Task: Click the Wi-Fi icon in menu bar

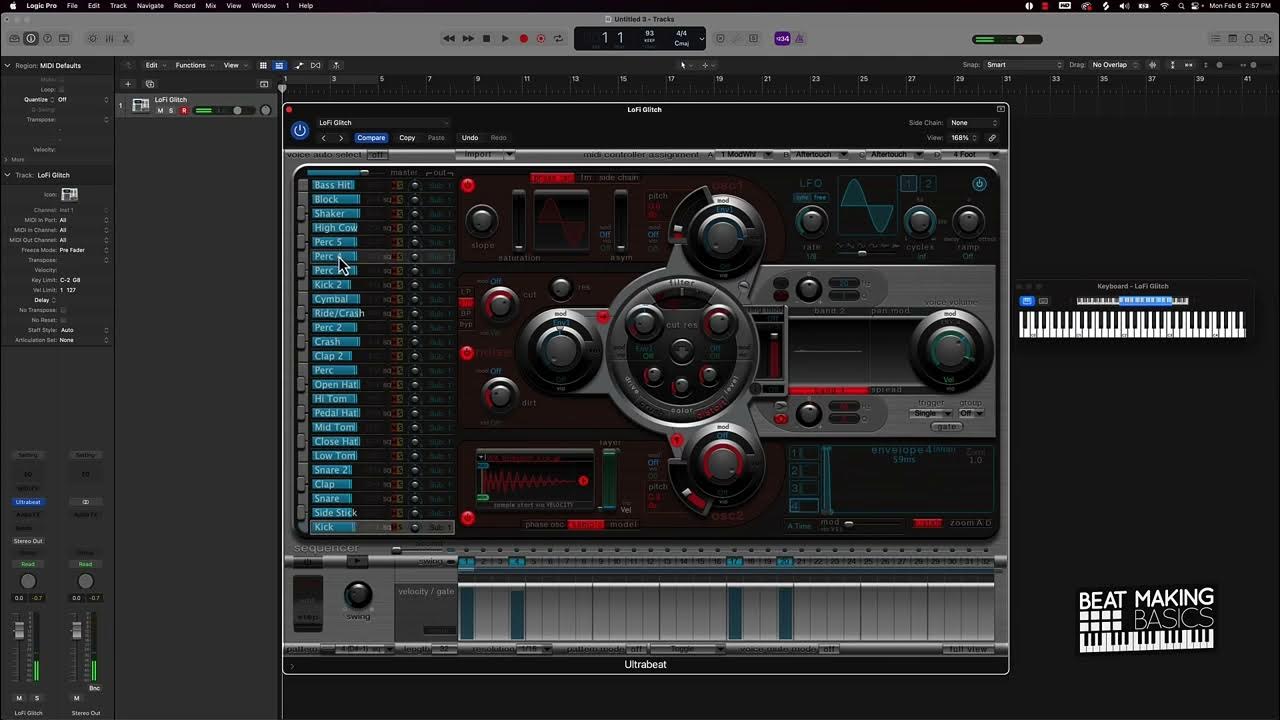Action: point(1165,5)
